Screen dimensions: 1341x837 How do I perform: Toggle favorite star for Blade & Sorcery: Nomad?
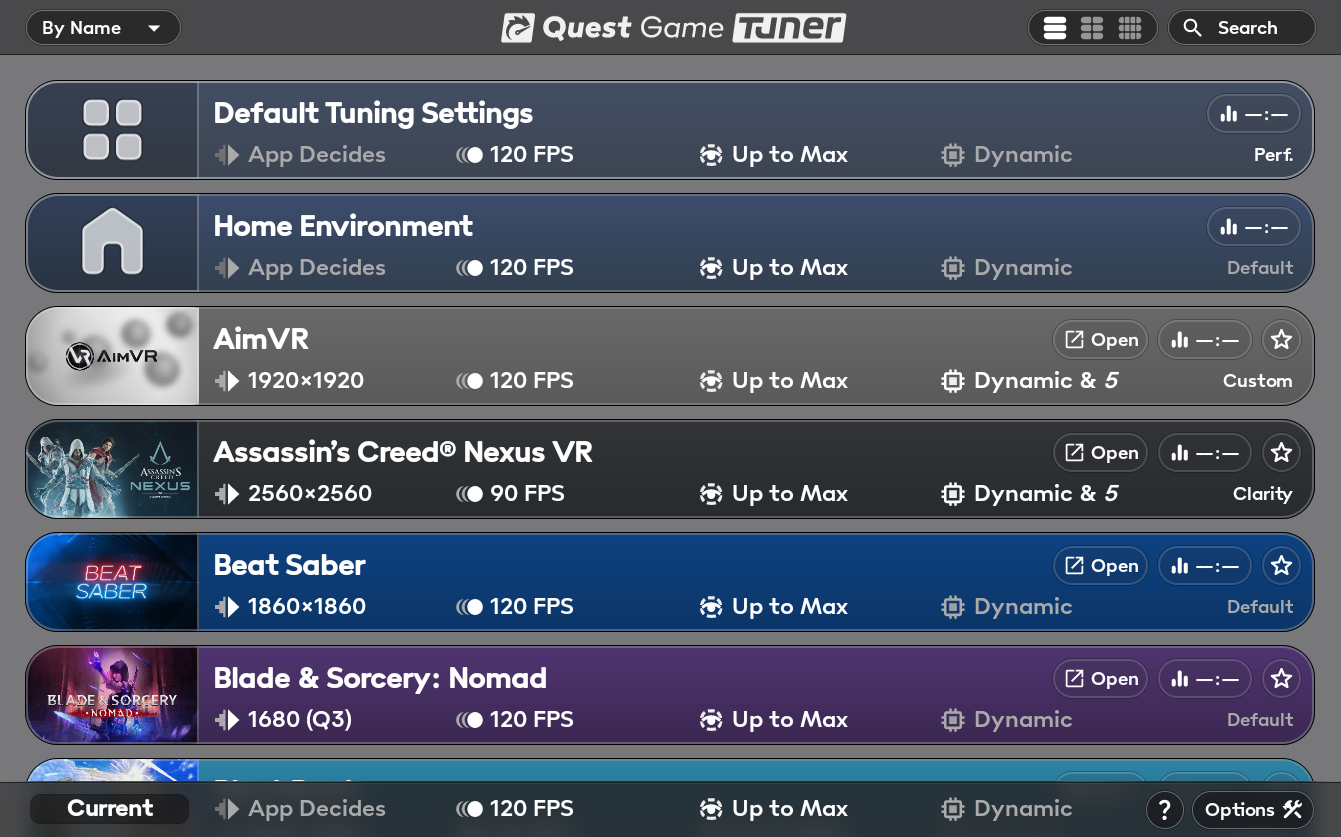(1281, 679)
